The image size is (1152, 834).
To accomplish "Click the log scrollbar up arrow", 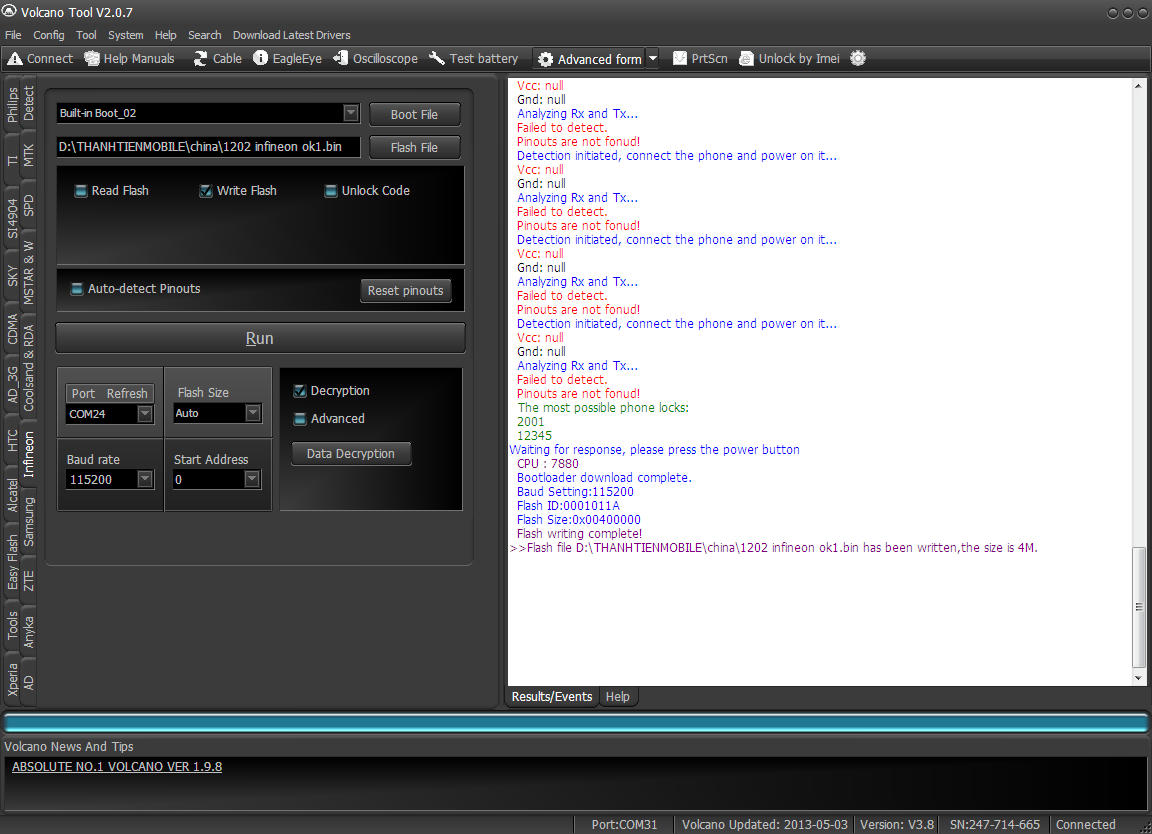I will coord(1138,85).
